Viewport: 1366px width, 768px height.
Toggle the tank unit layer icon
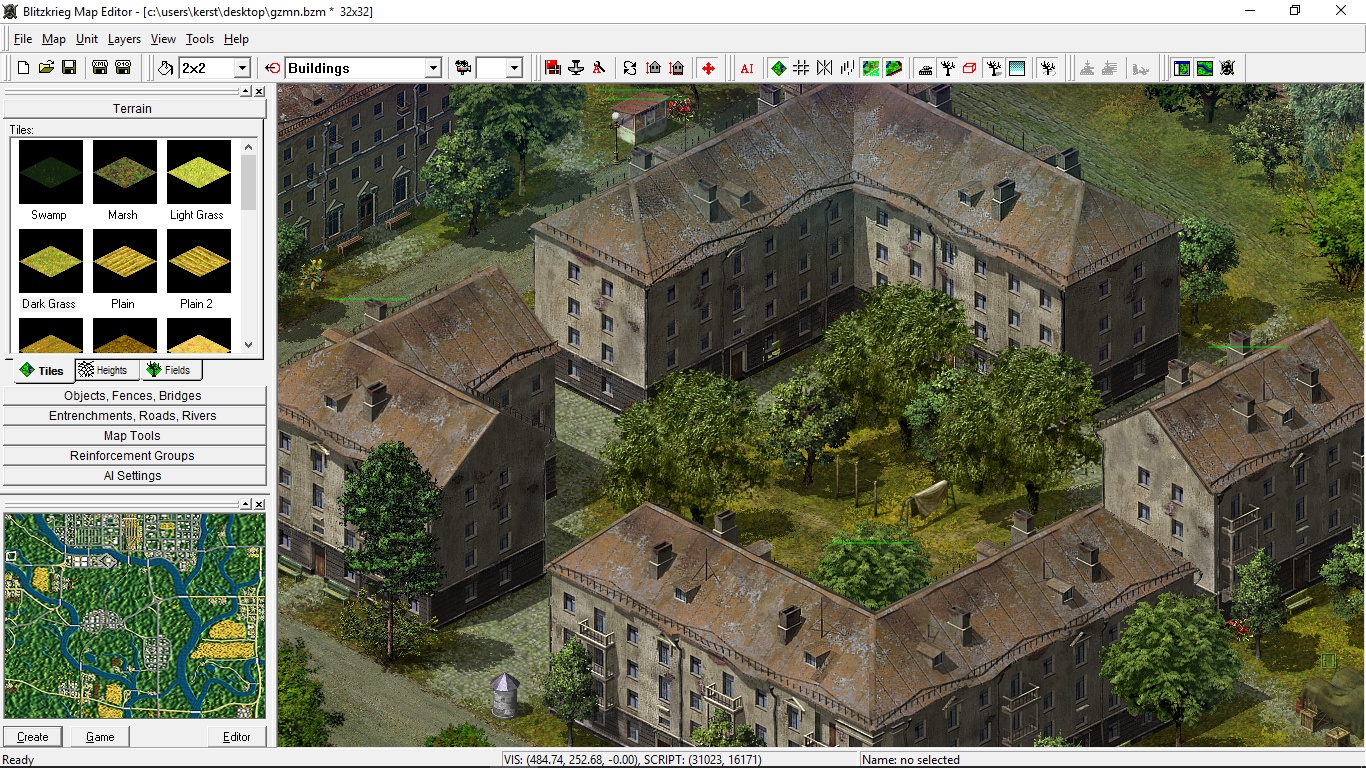pyautogui.click(x=925, y=68)
